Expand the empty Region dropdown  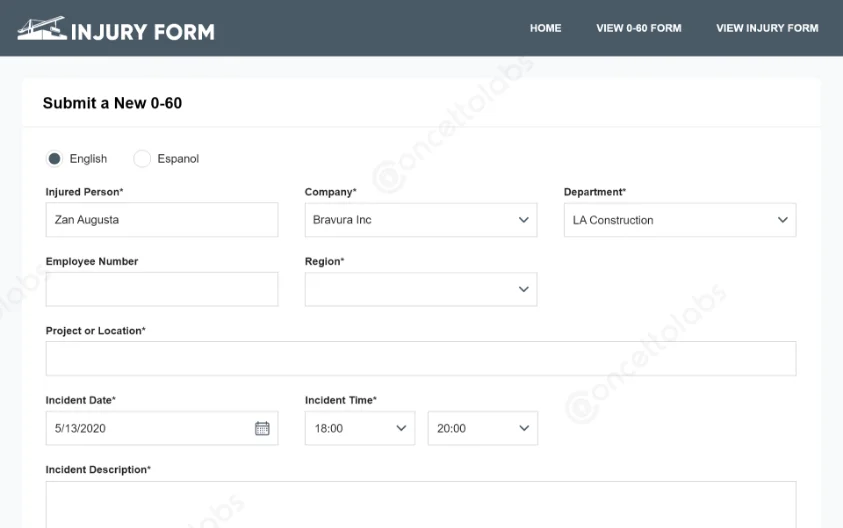(420, 289)
